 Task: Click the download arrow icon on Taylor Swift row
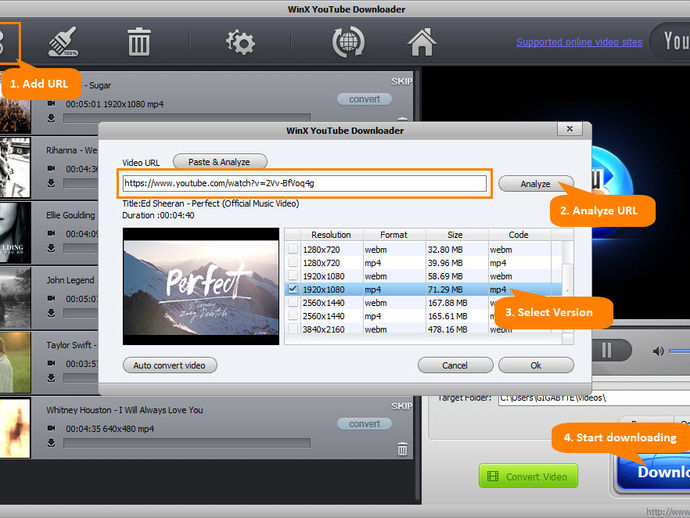tap(51, 378)
